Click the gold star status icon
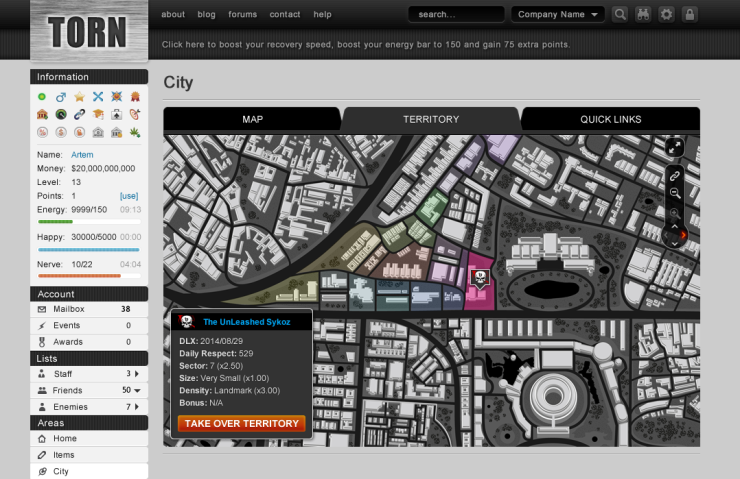The image size is (740, 479). click(x=79, y=97)
